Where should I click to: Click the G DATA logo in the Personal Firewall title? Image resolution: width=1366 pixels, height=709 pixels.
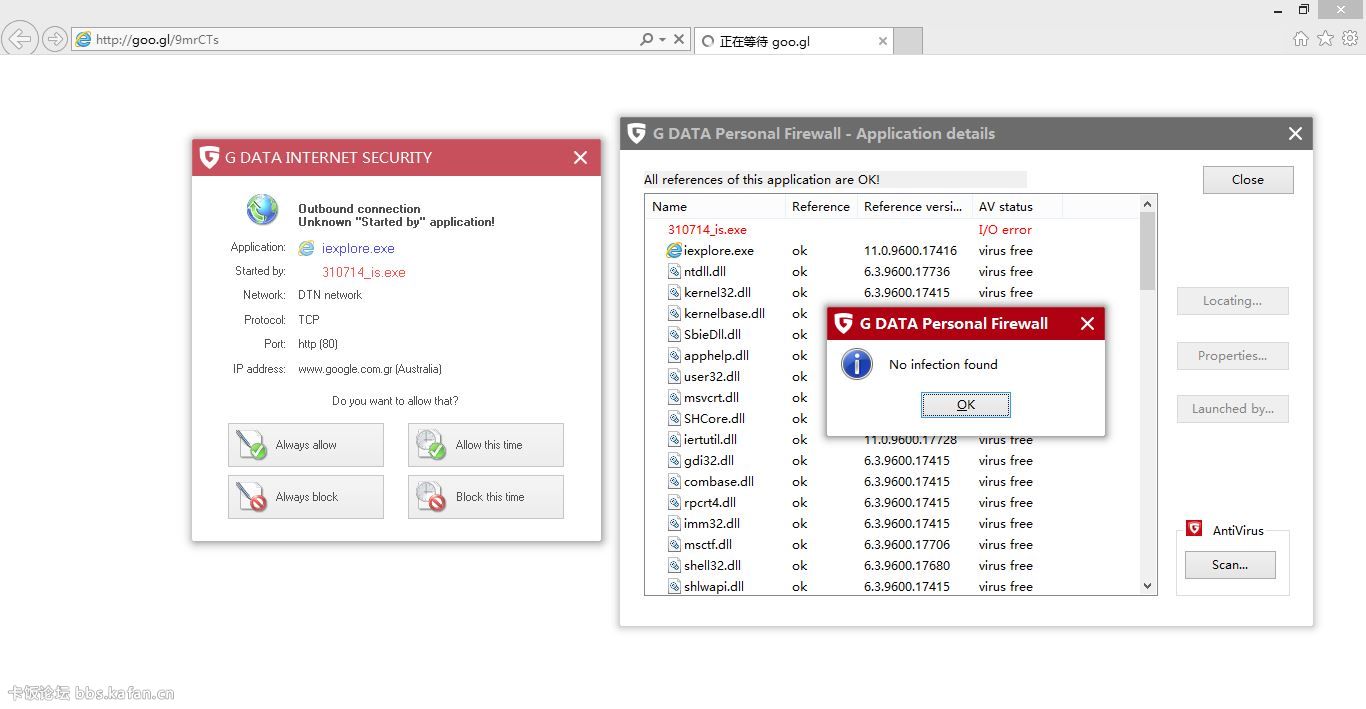pyautogui.click(x=636, y=133)
